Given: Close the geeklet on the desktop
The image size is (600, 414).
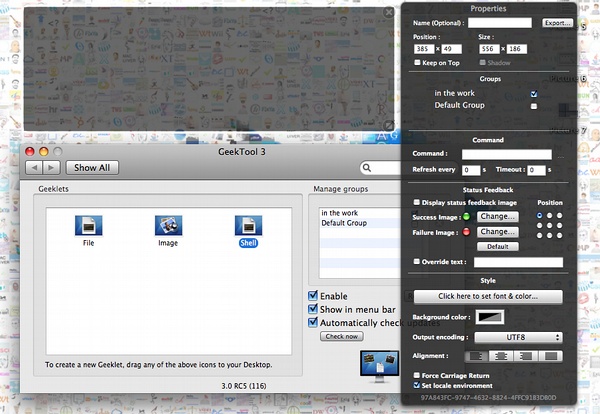Looking at the screenshot, I should pos(388,13).
